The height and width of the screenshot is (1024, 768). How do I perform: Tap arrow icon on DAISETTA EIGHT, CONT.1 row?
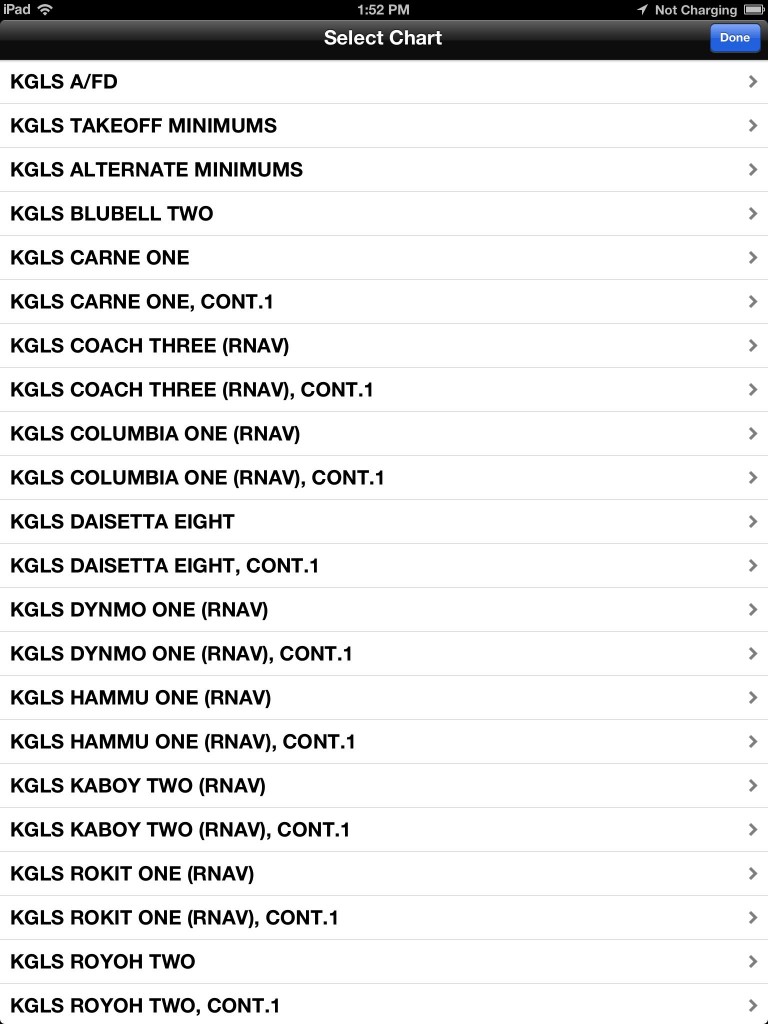753,566
